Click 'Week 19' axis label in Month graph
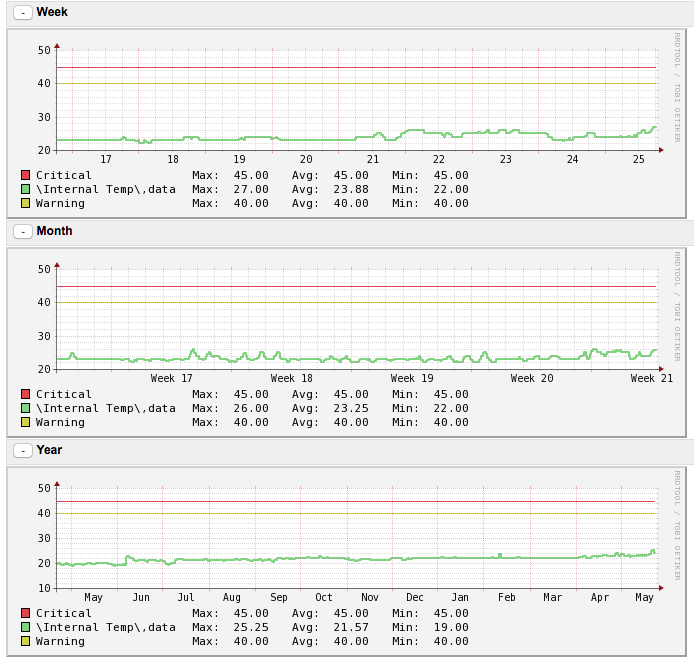 412,379
